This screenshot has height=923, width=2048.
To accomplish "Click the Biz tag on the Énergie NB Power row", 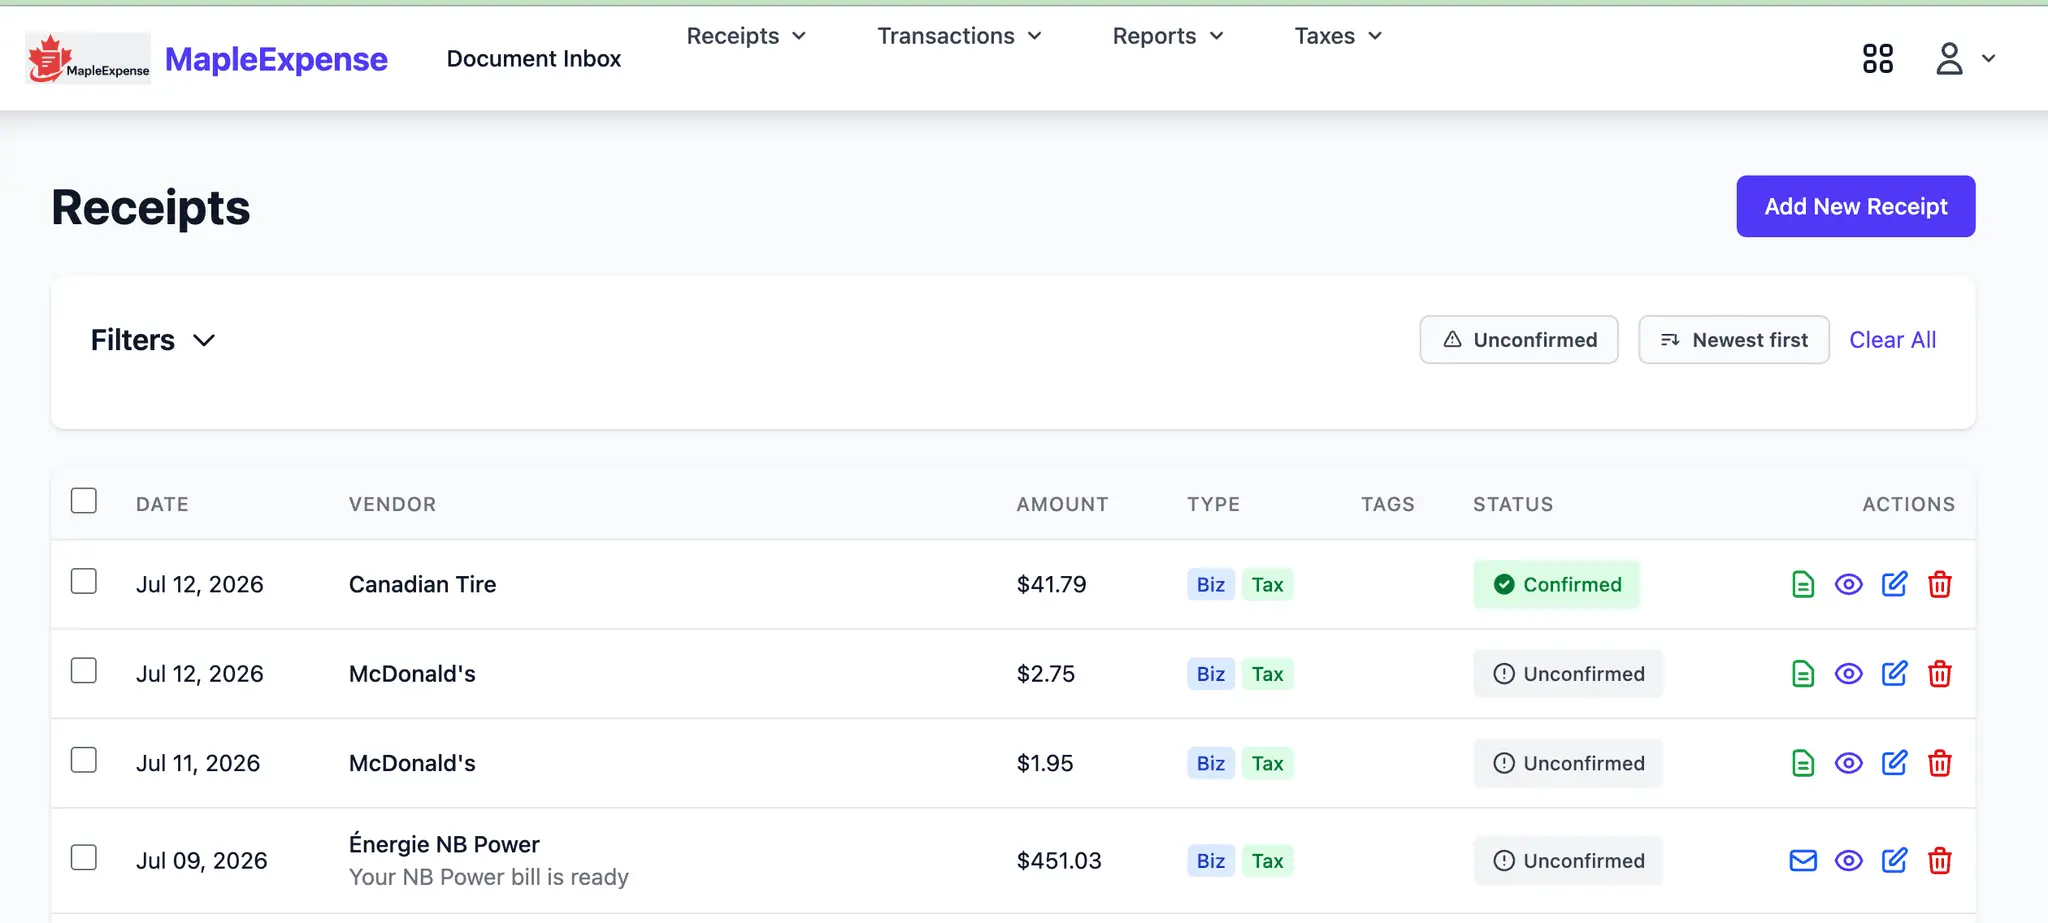I will [1210, 860].
